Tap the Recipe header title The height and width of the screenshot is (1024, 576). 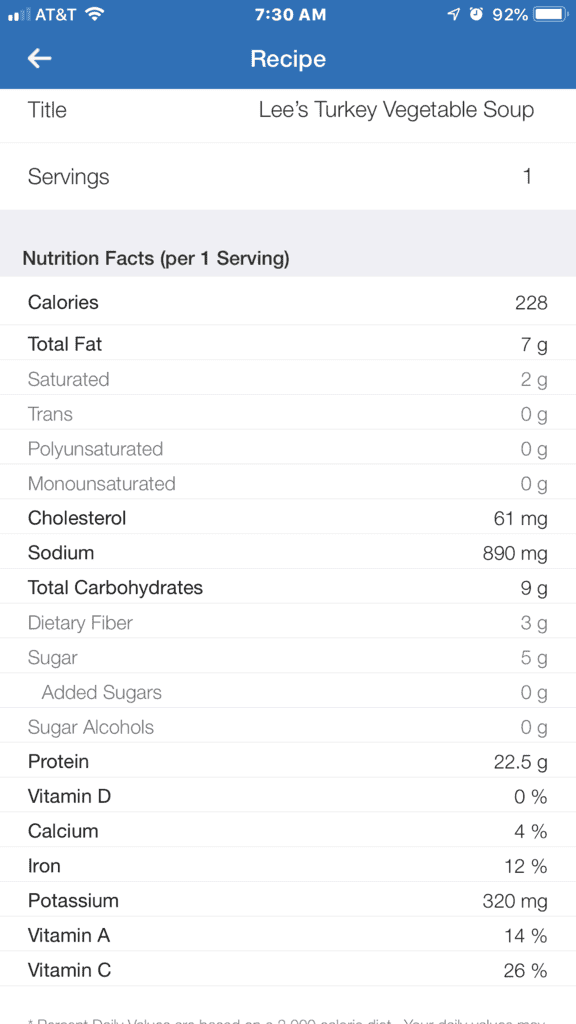288,59
